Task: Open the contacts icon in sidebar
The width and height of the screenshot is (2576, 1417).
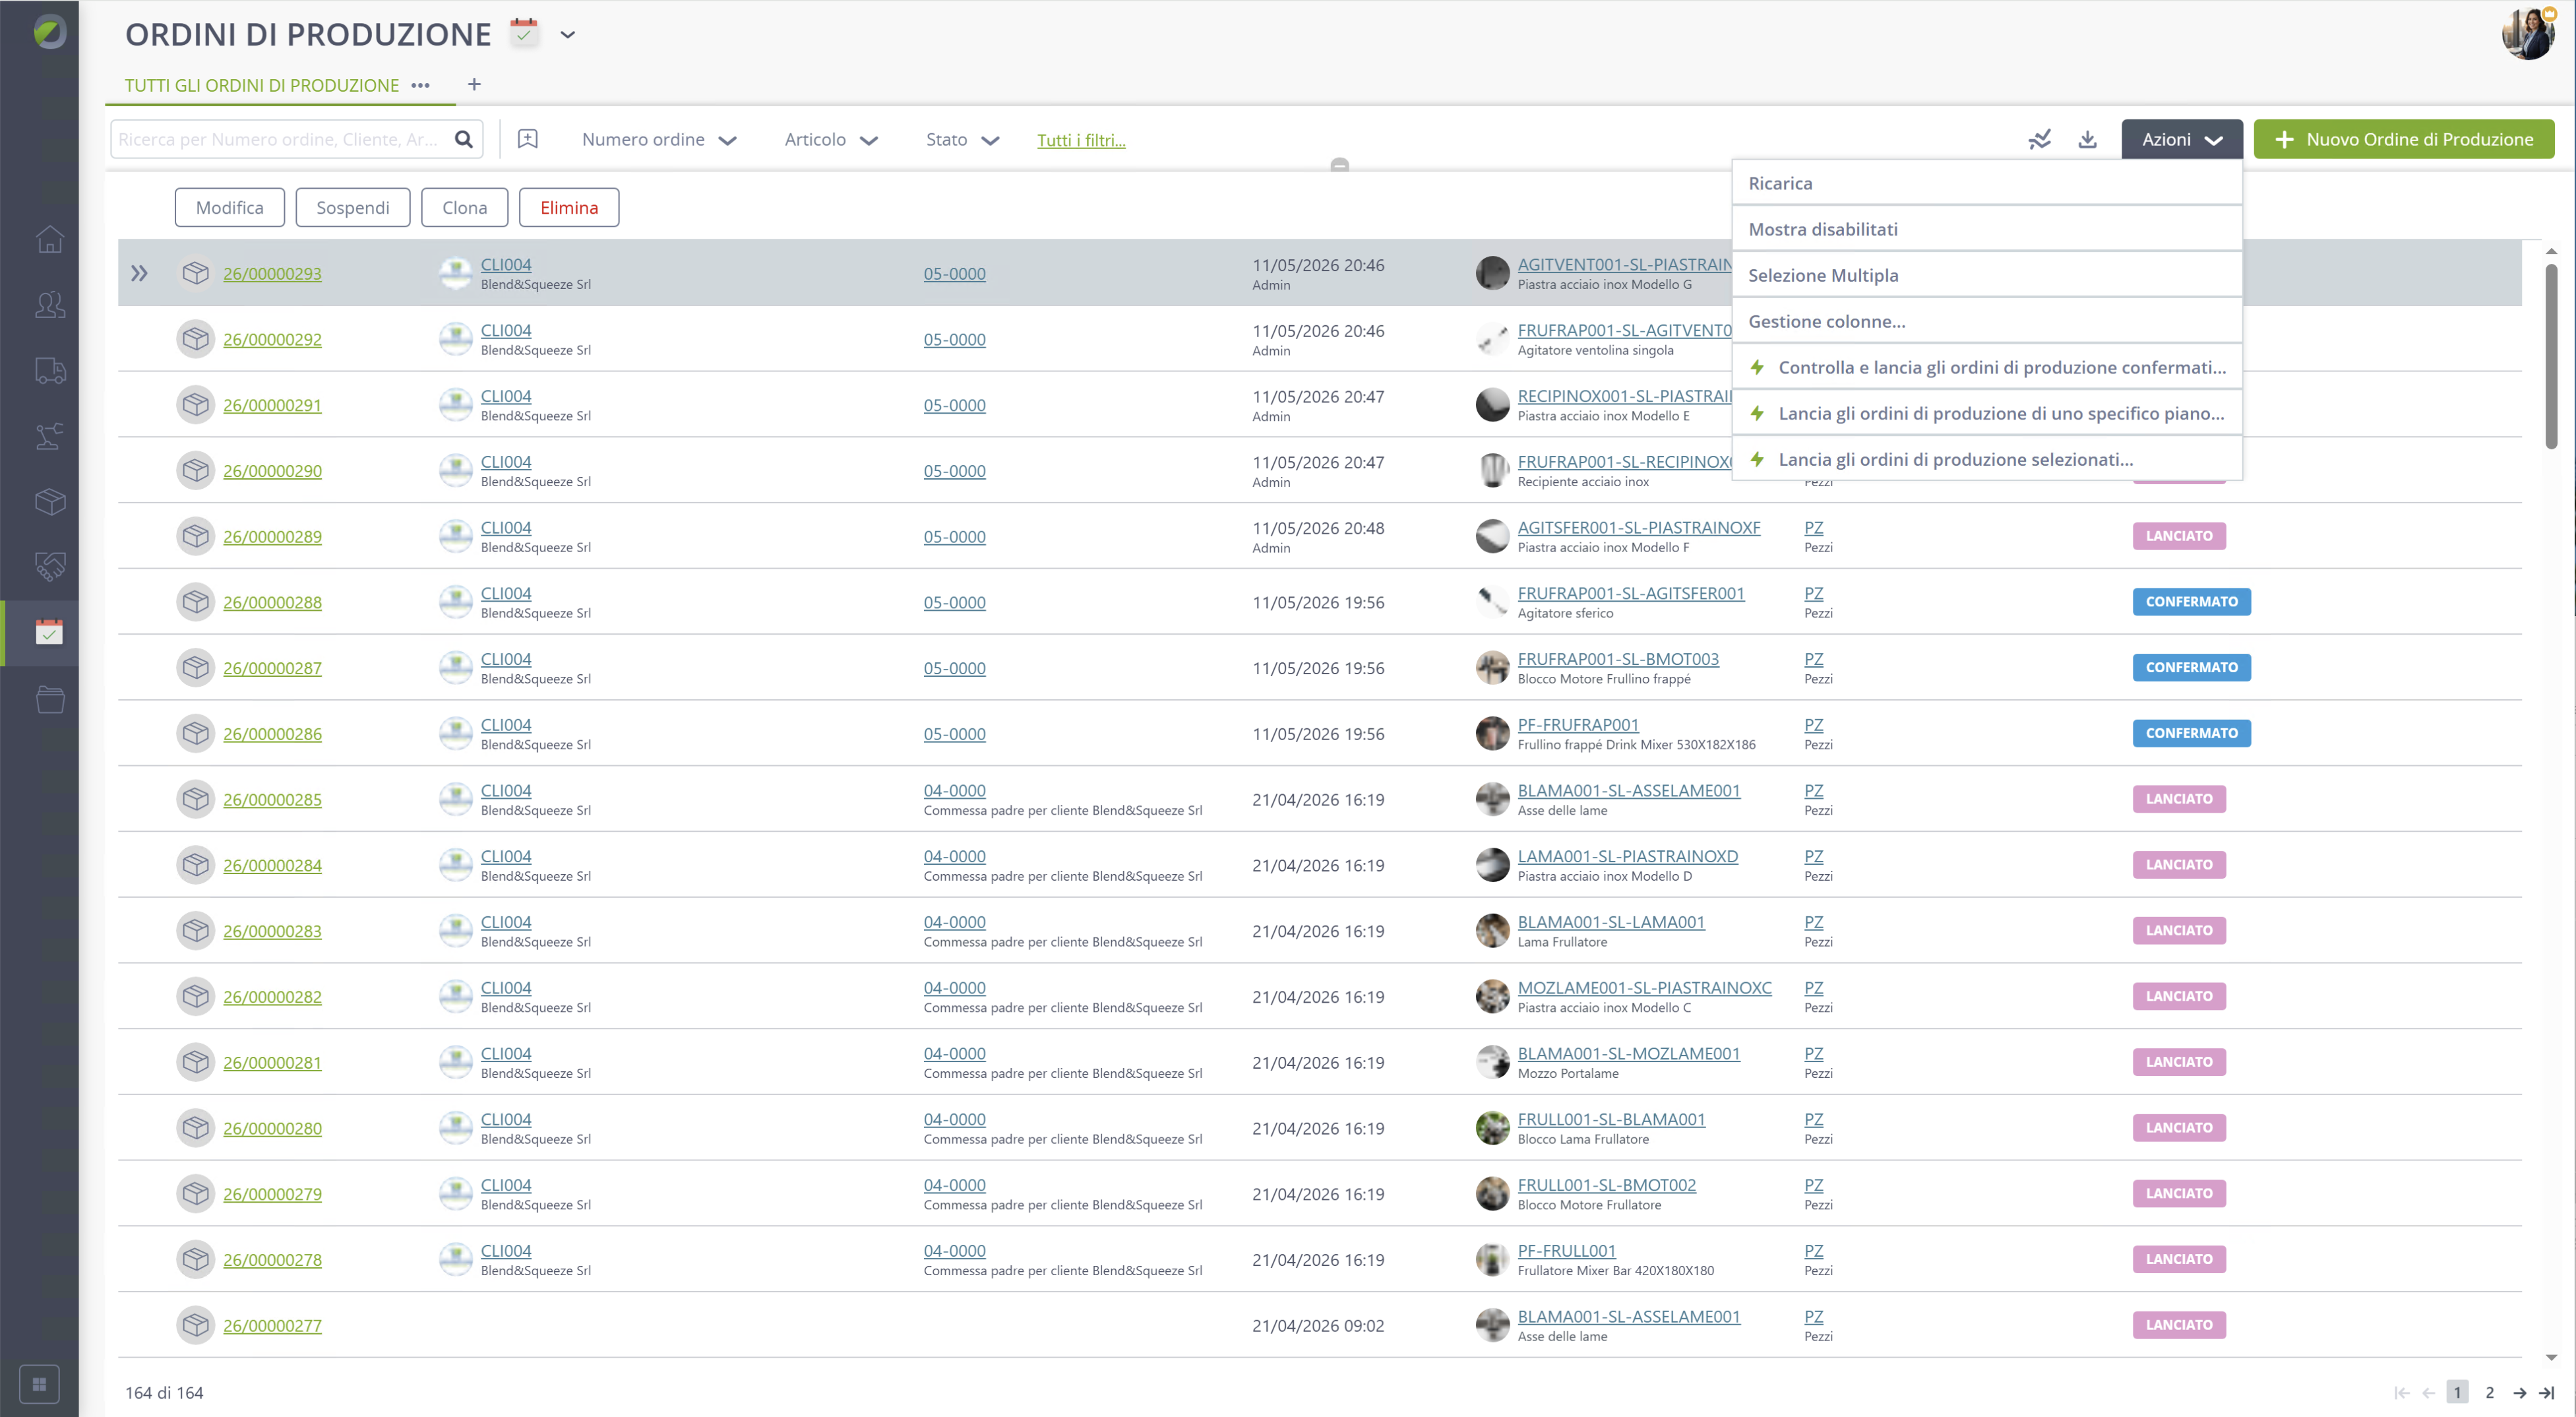Action: [49, 304]
